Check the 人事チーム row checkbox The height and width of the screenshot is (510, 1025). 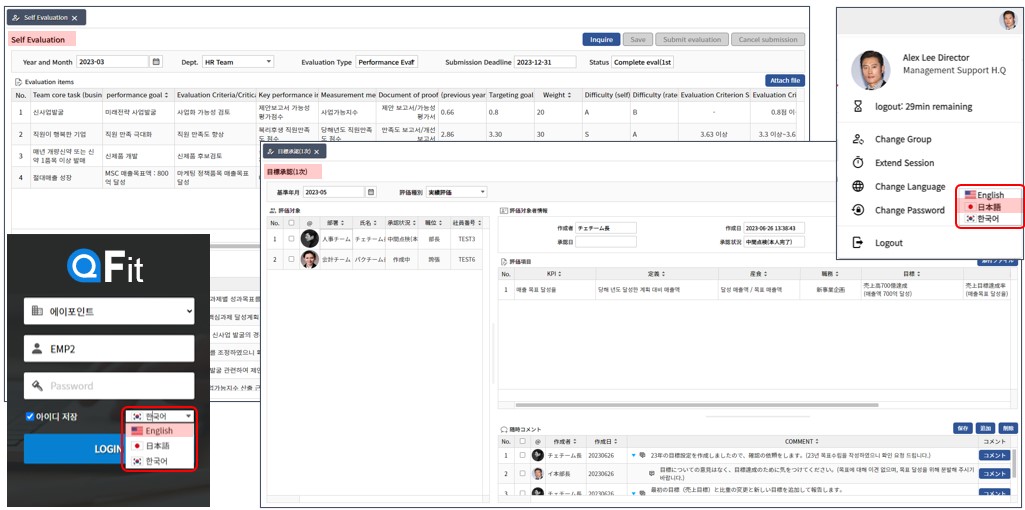[x=291, y=239]
